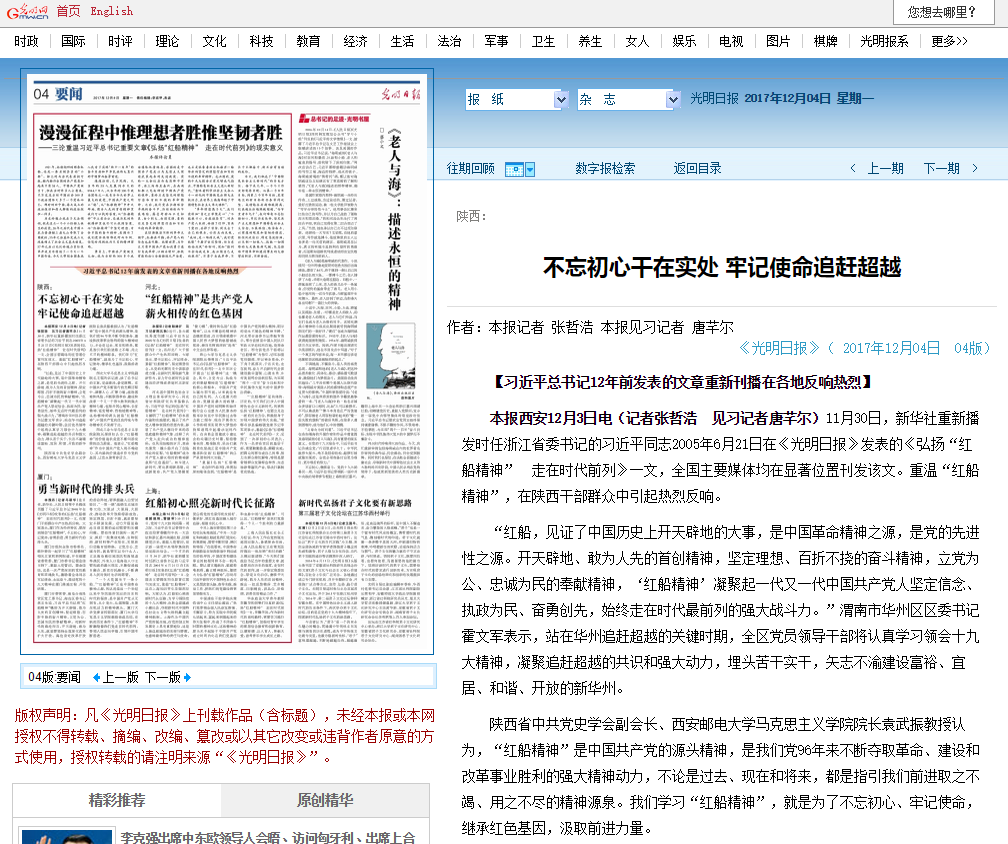Go to 上一版 previous page

tap(121, 677)
